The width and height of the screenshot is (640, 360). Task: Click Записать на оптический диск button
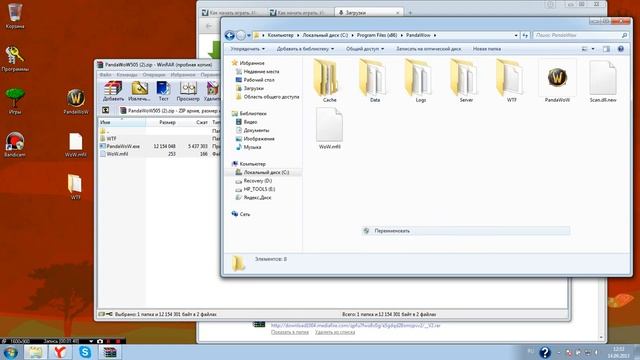pyautogui.click(x=429, y=49)
